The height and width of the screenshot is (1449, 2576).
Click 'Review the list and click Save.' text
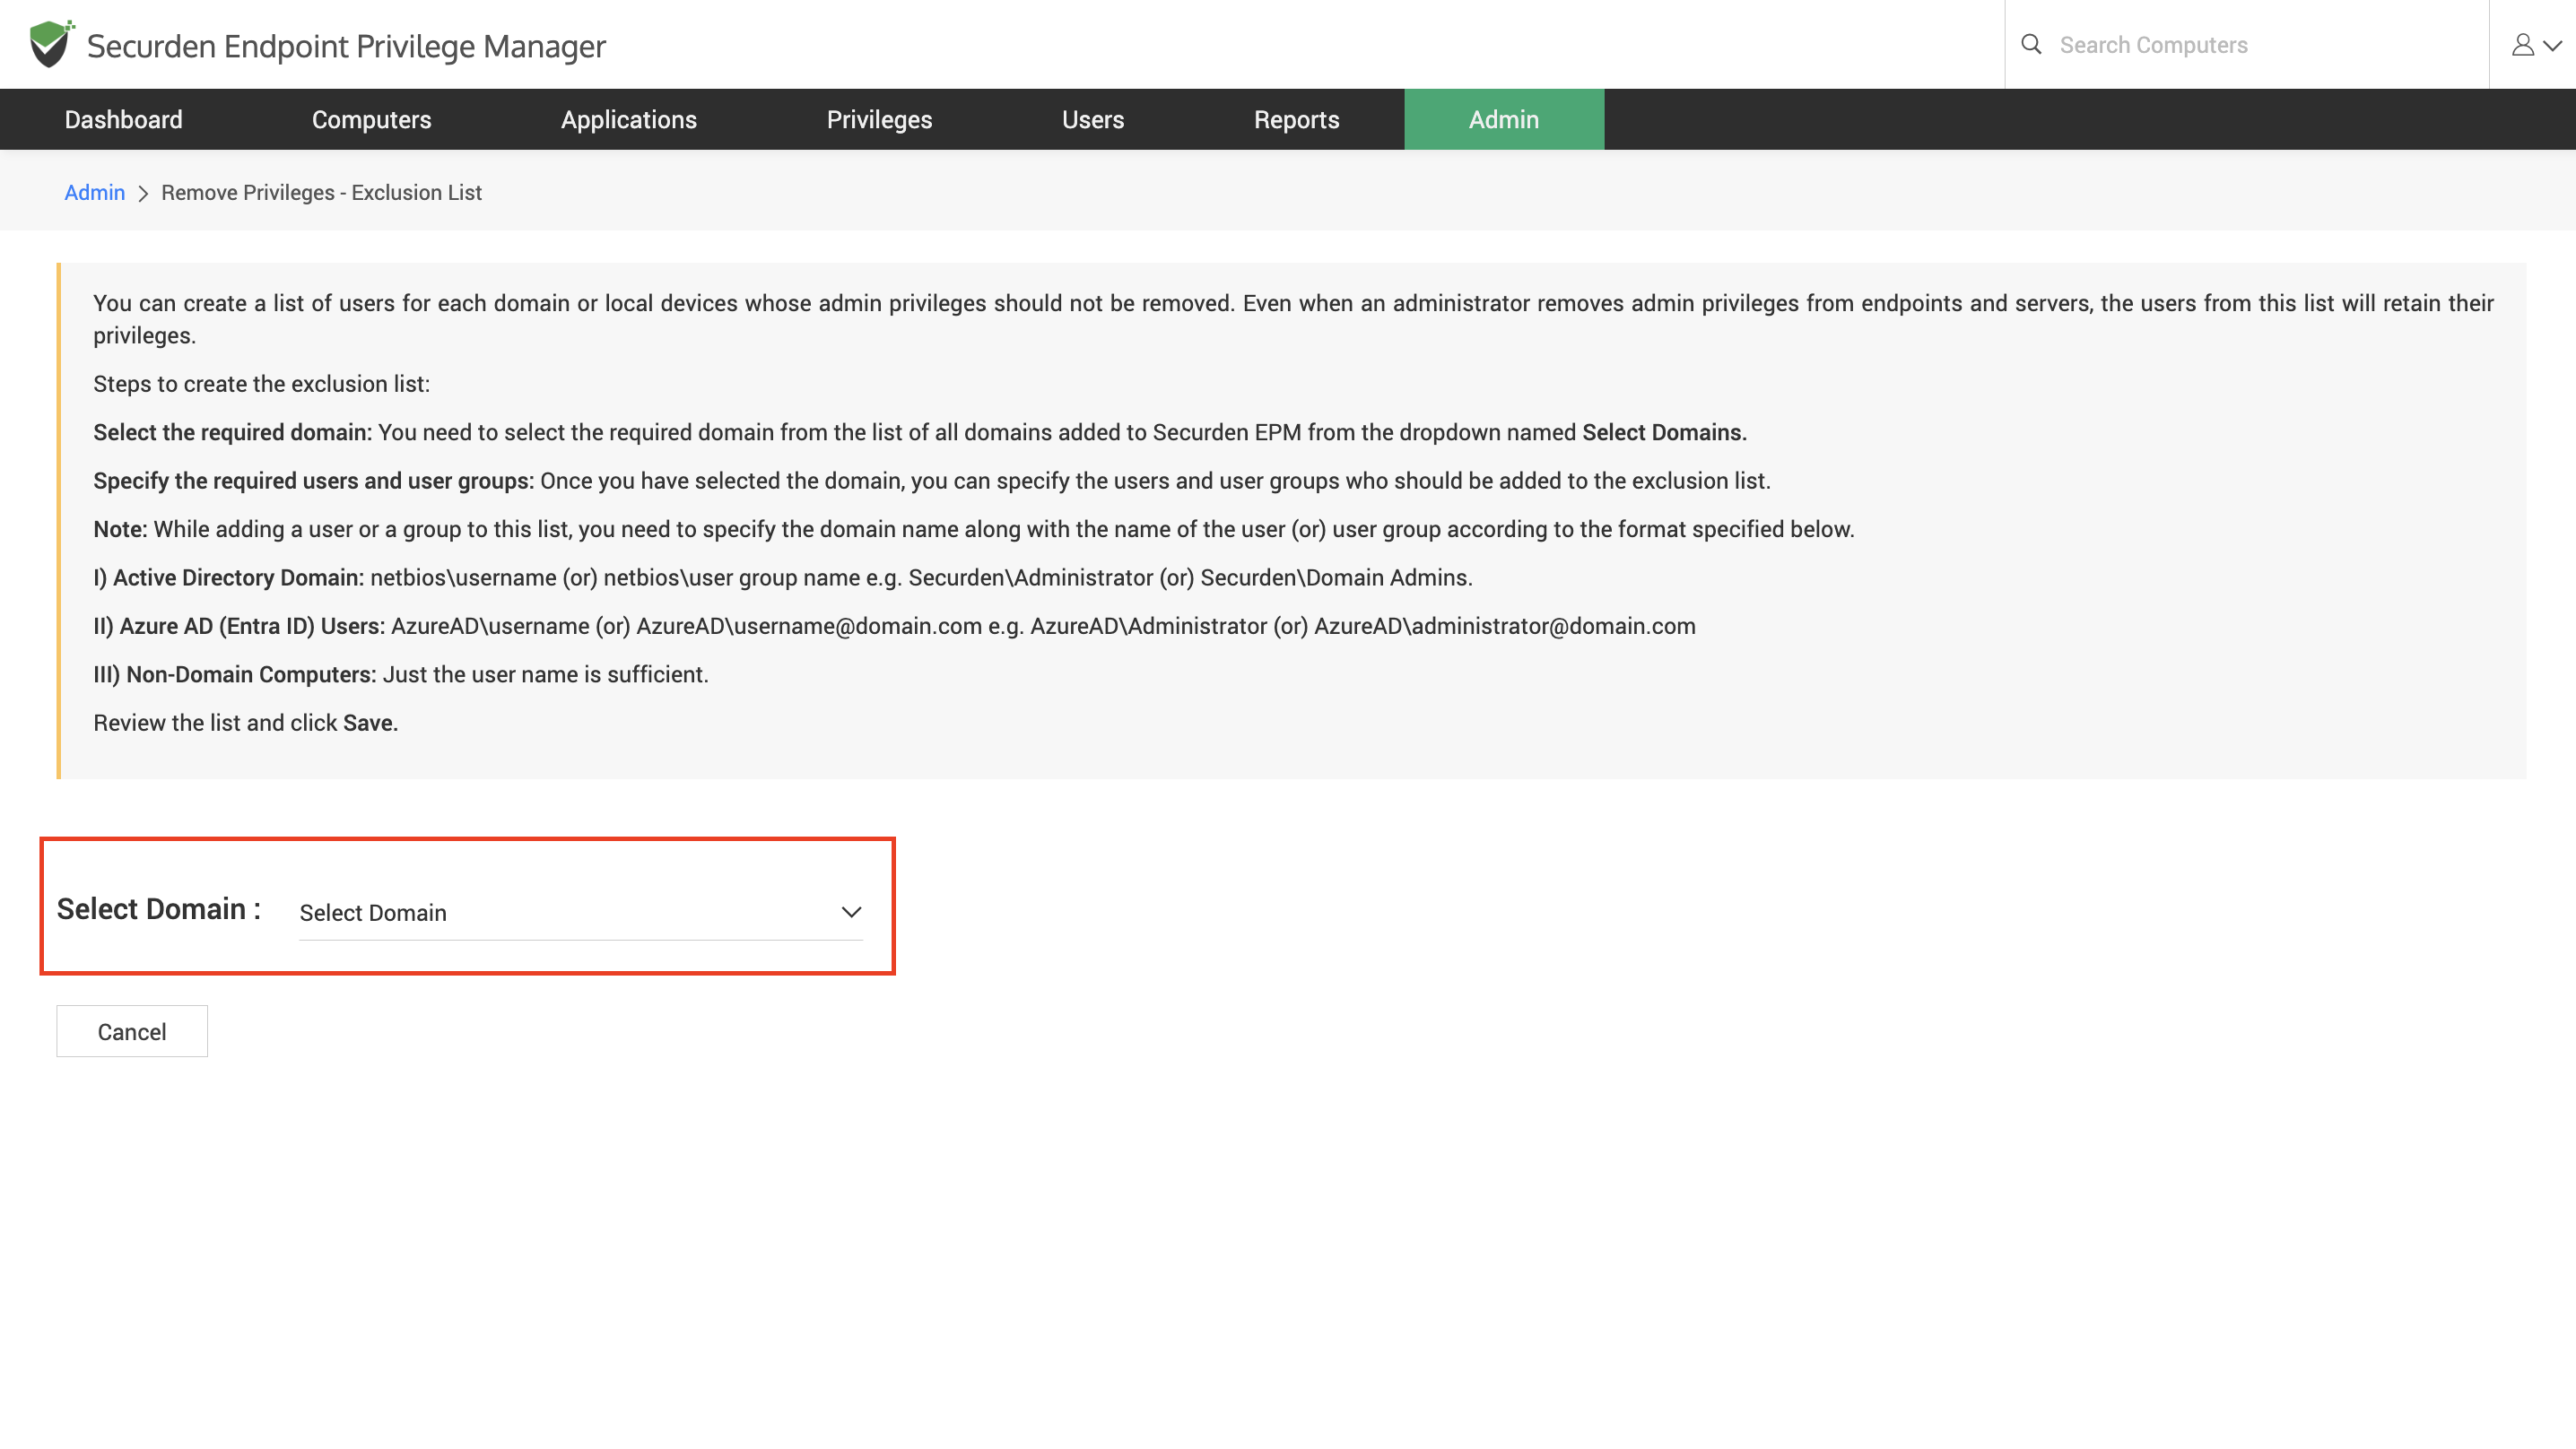pyautogui.click(x=246, y=723)
